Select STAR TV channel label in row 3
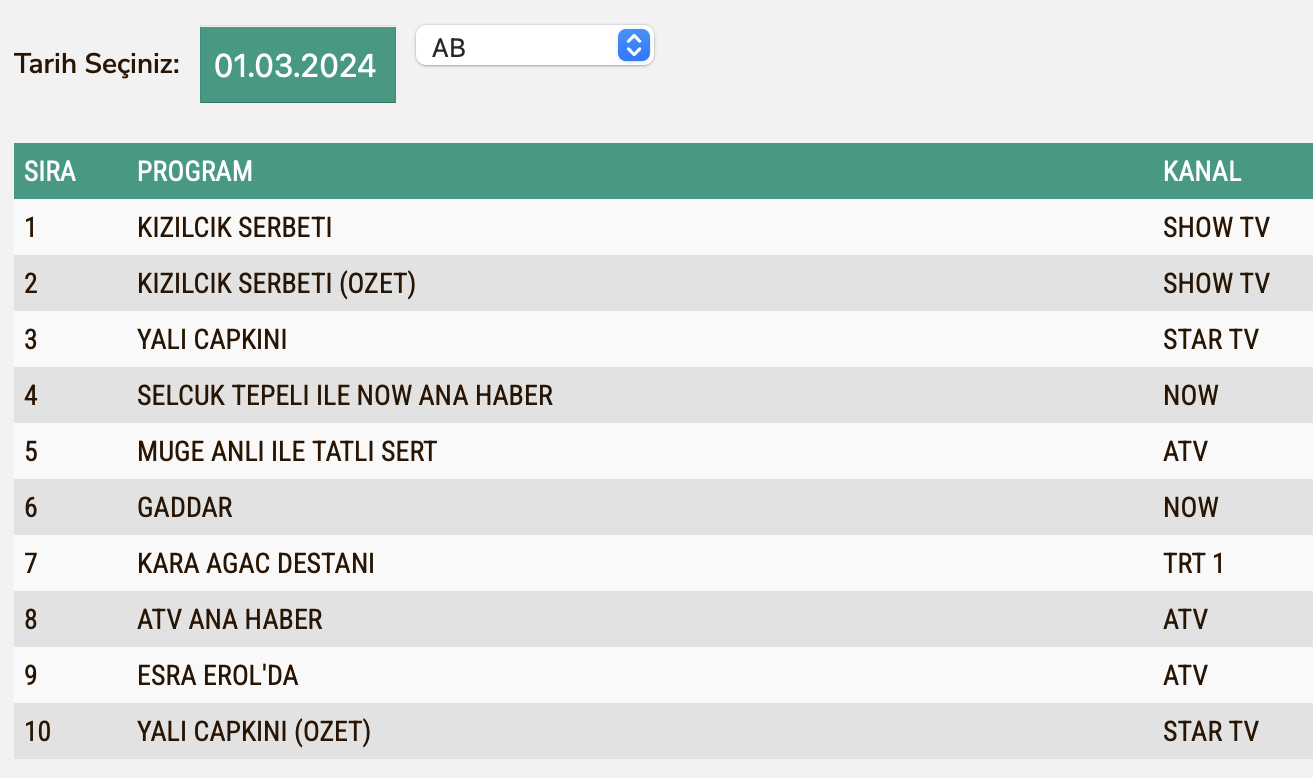Viewport: 1313px width, 778px height. 1211,339
